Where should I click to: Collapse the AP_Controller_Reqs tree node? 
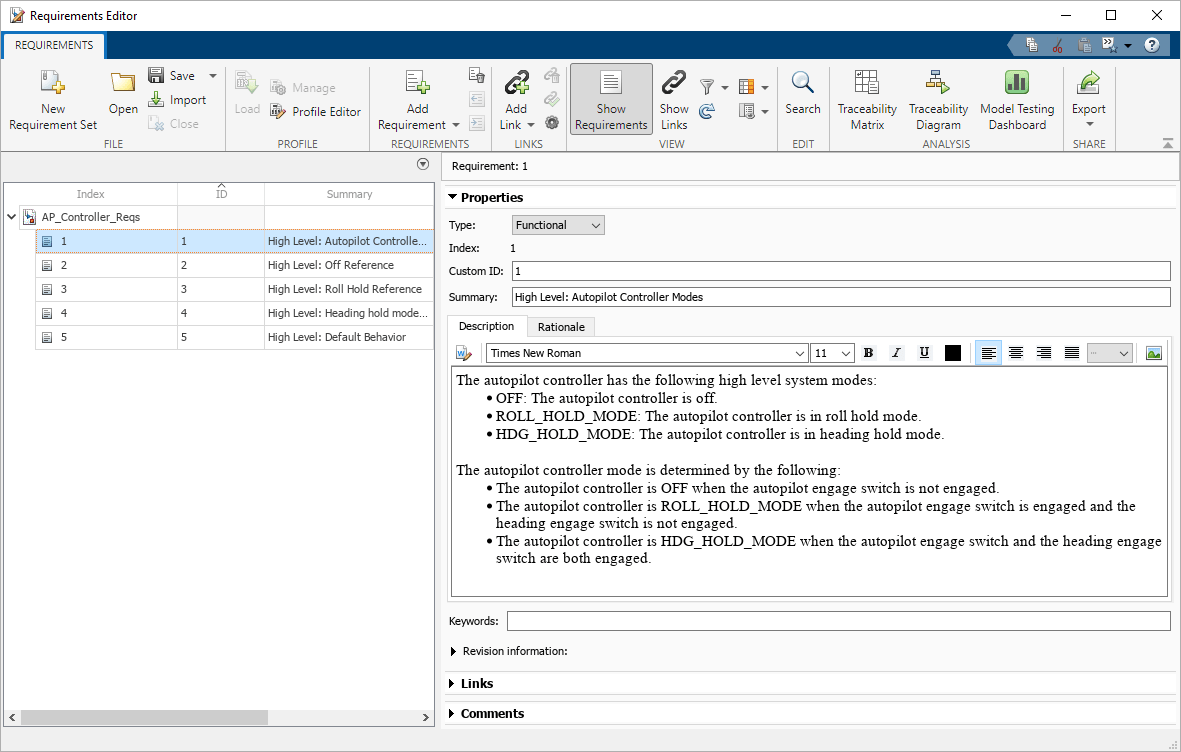pyautogui.click(x=11, y=217)
